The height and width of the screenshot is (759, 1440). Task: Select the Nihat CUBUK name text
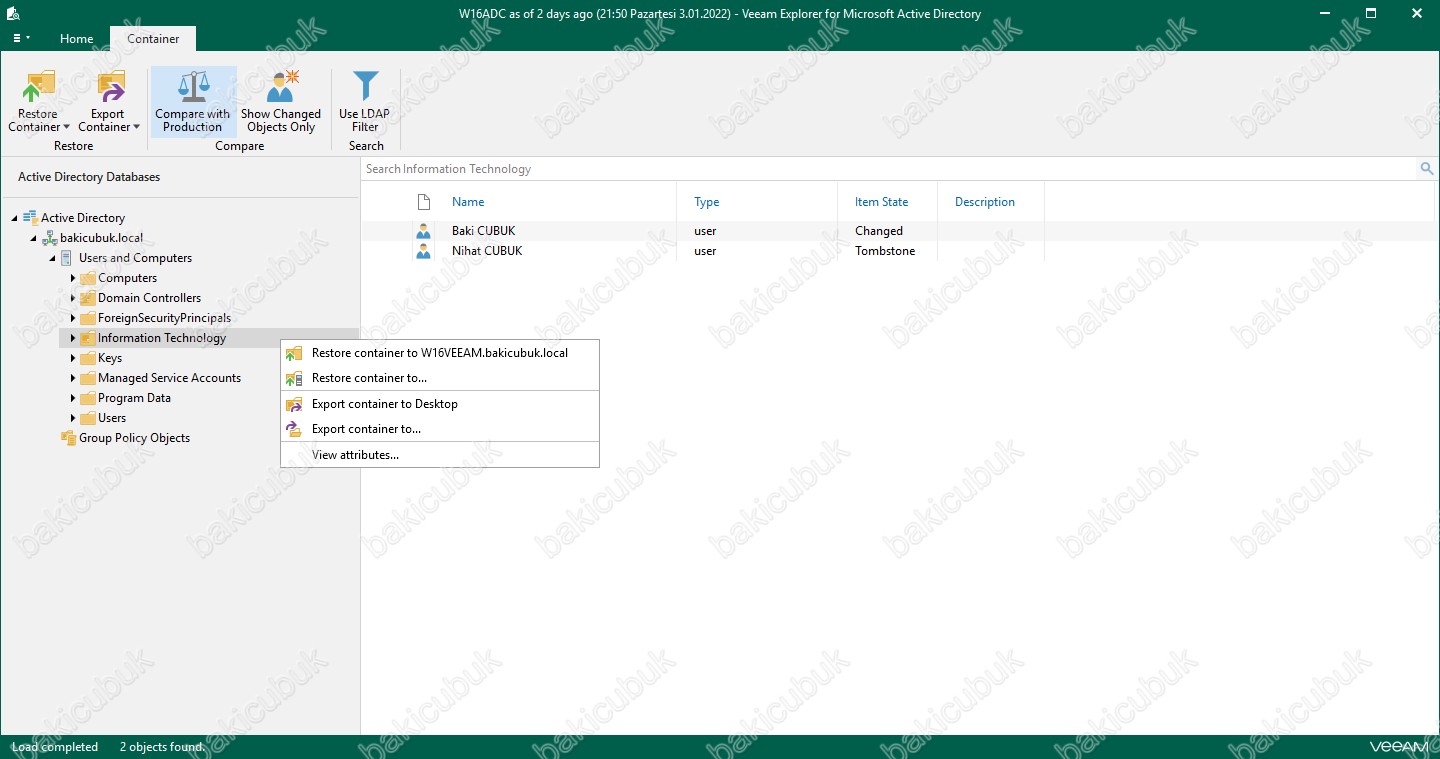487,251
